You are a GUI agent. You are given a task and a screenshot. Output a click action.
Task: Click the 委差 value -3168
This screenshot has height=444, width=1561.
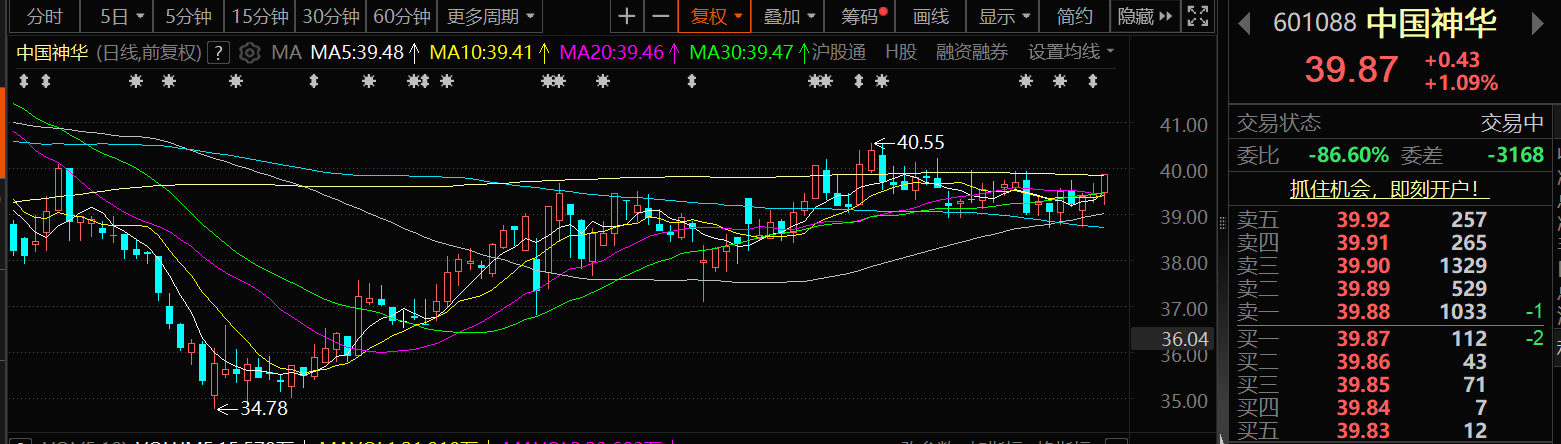[x=1517, y=156]
